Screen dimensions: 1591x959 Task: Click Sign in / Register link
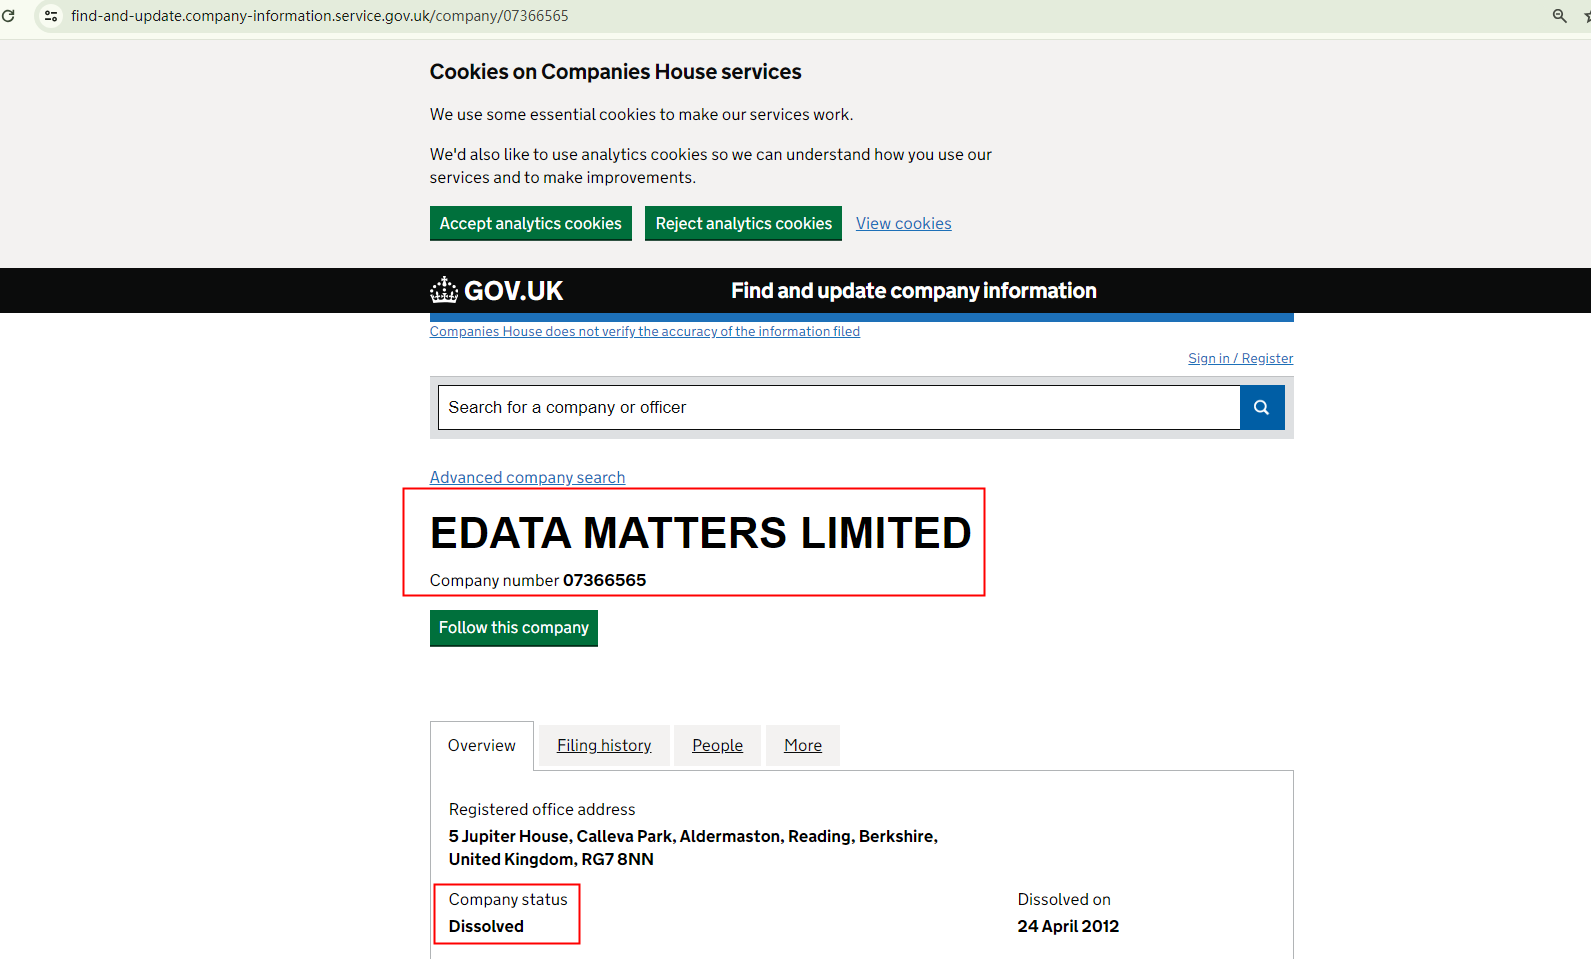[x=1240, y=359]
